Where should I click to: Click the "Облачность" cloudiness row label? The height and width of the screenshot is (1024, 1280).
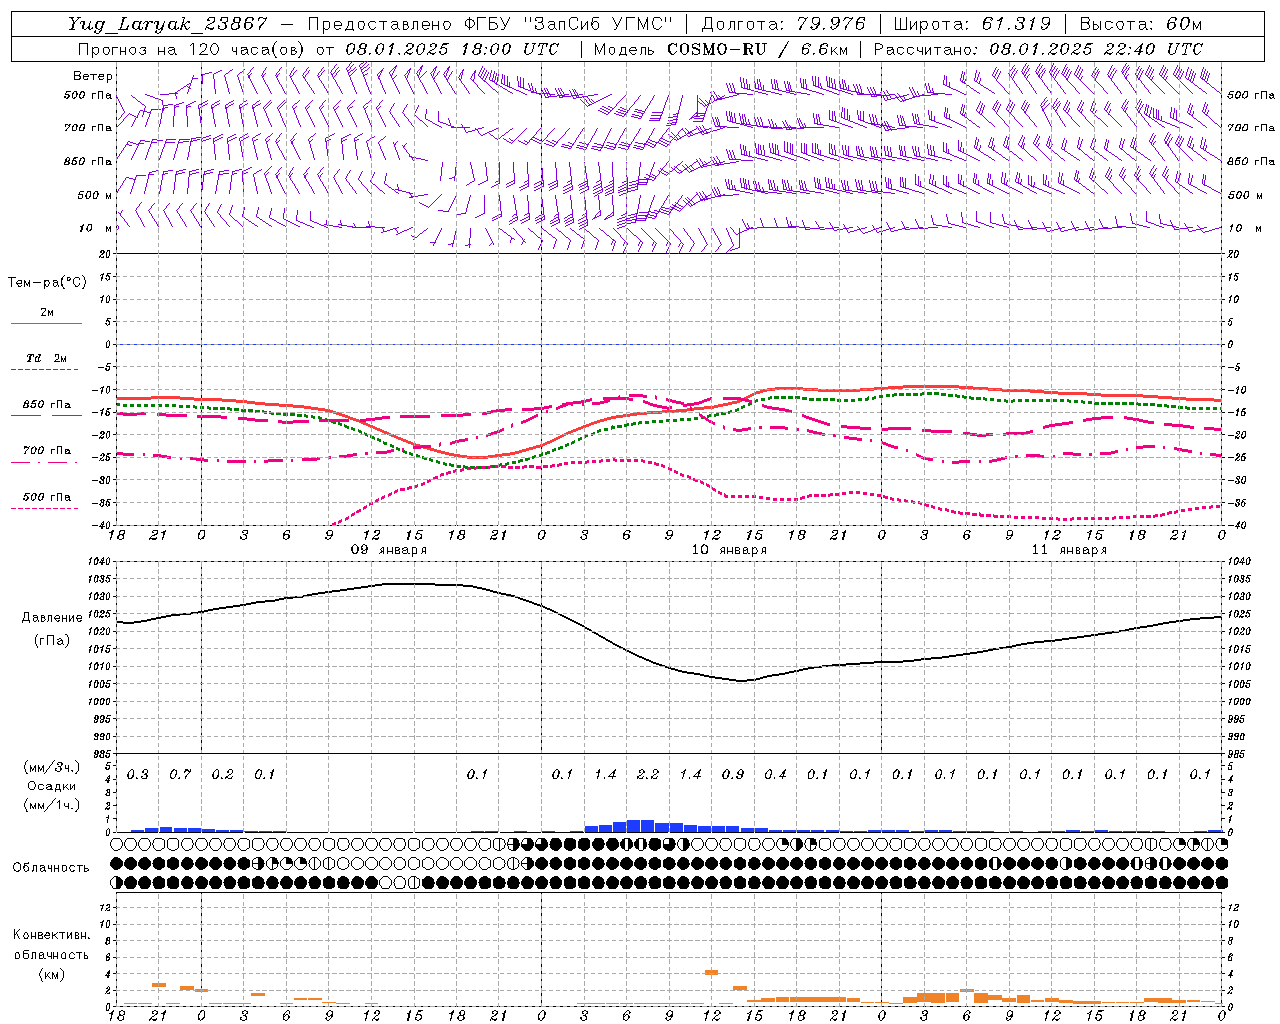tap(51, 868)
